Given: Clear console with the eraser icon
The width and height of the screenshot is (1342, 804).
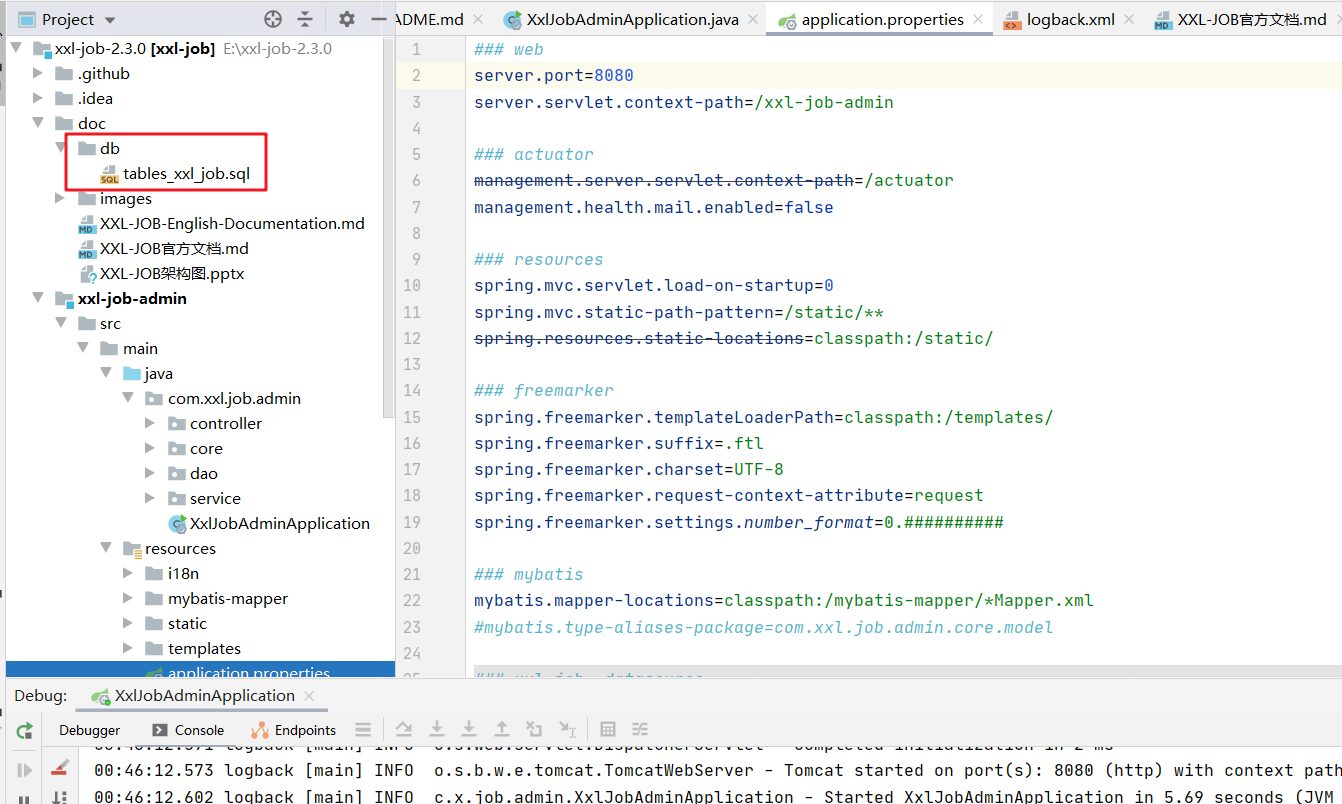Looking at the screenshot, I should 60,767.
